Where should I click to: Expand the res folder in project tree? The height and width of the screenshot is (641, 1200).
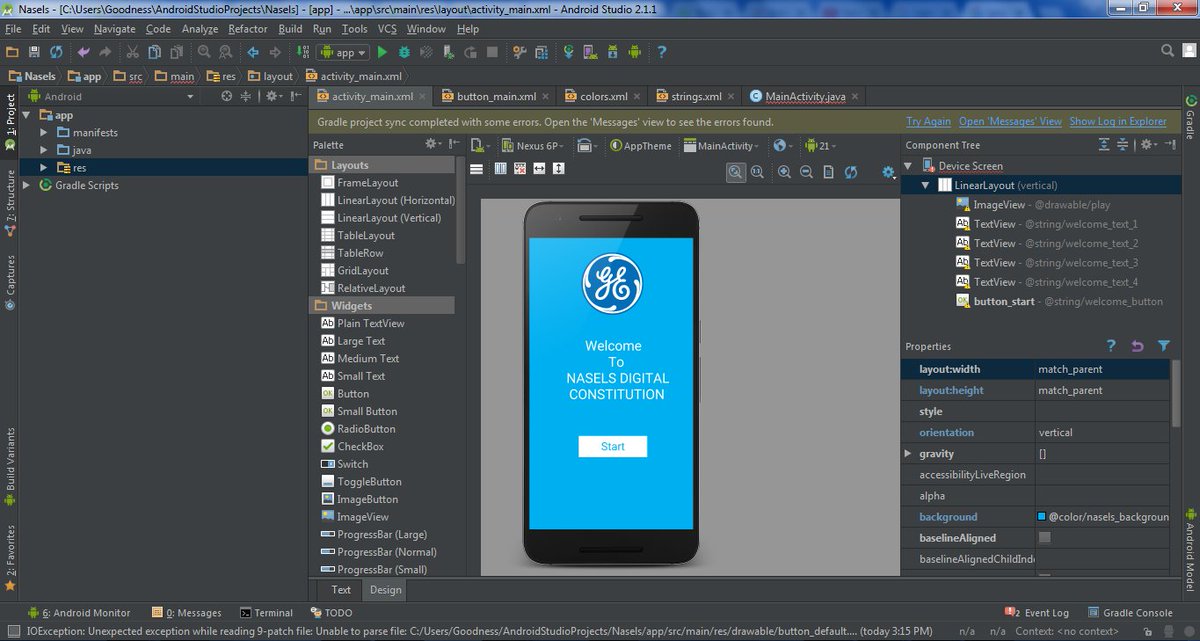pos(44,168)
